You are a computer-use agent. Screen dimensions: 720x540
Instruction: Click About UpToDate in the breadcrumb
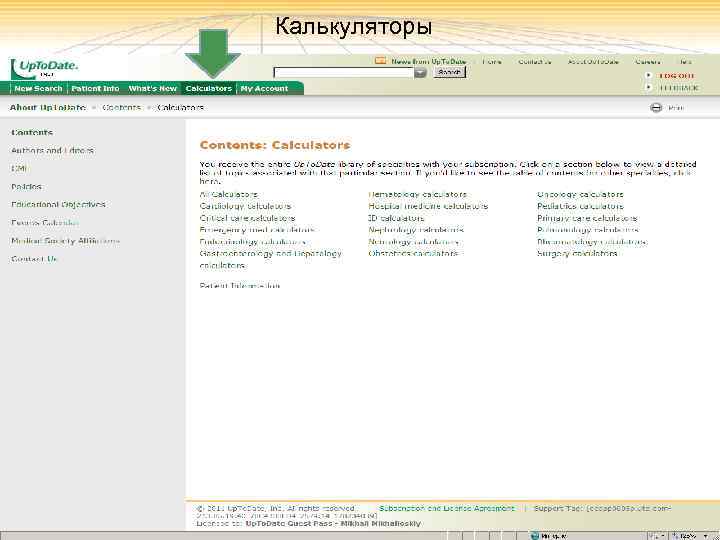click(x=48, y=107)
